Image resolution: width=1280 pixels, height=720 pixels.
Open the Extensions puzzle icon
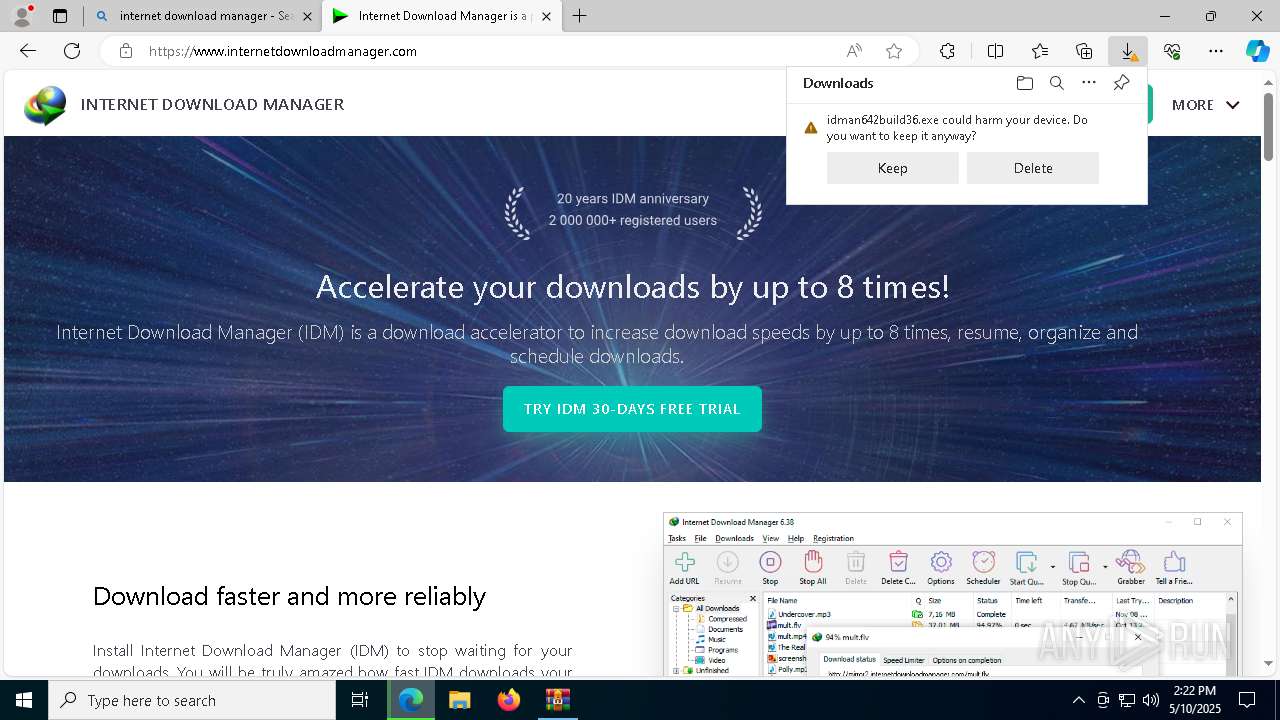coord(947,51)
